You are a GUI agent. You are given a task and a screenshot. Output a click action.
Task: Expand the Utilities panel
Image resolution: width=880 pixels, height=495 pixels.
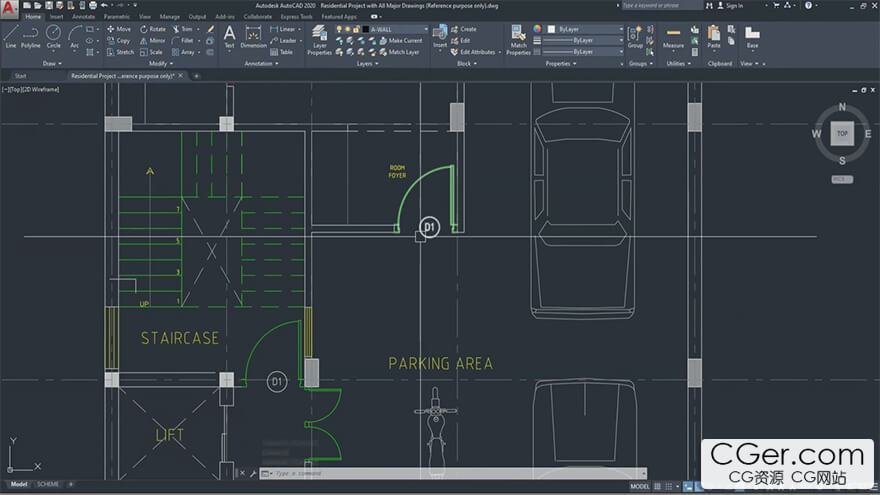(679, 64)
